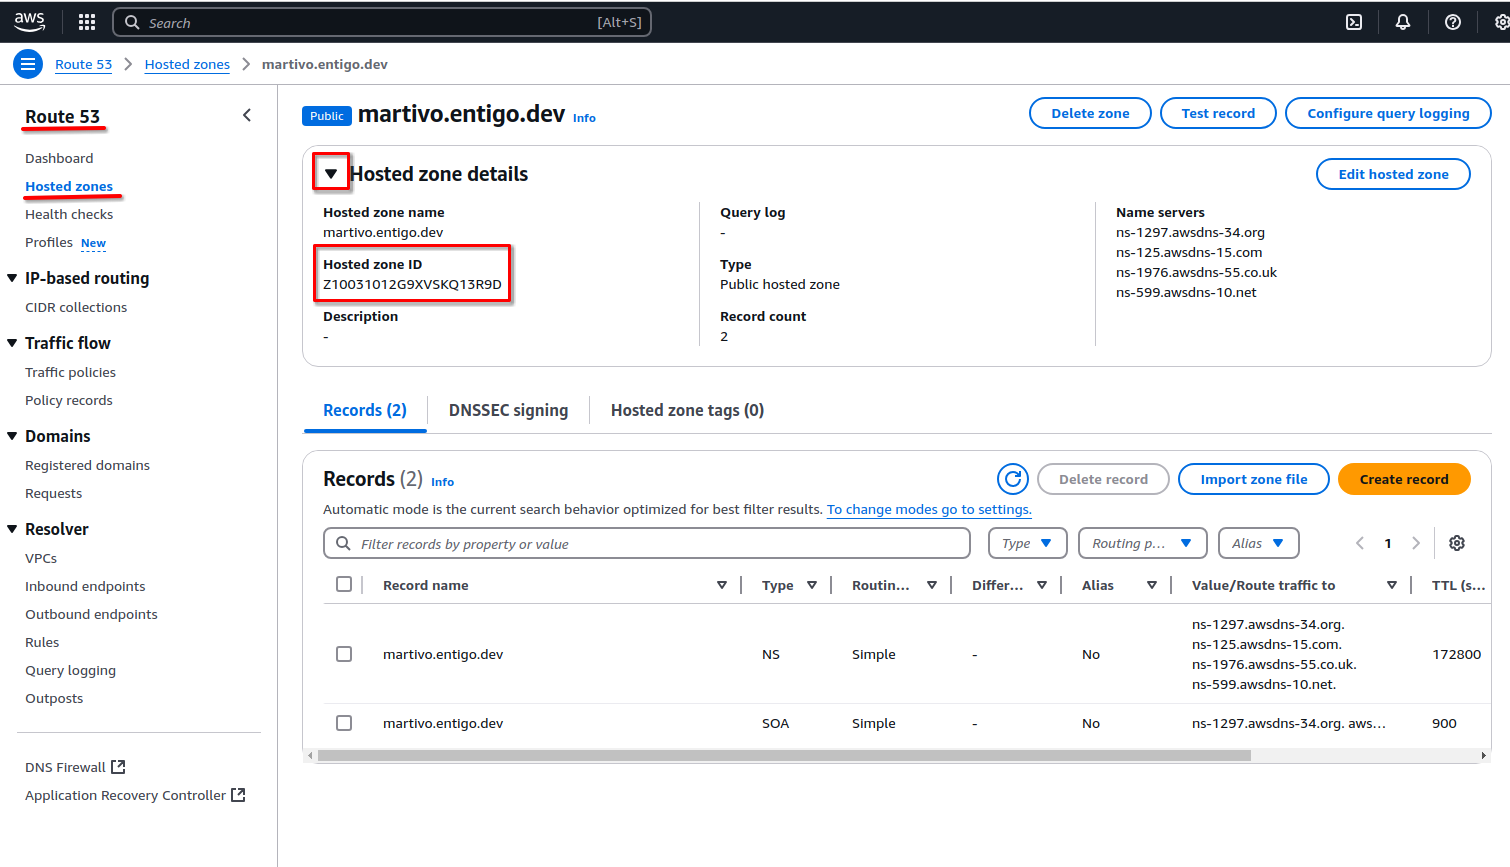This screenshot has height=867, width=1510.
Task: Collapse the IP-based routing section
Action: pos(12,278)
